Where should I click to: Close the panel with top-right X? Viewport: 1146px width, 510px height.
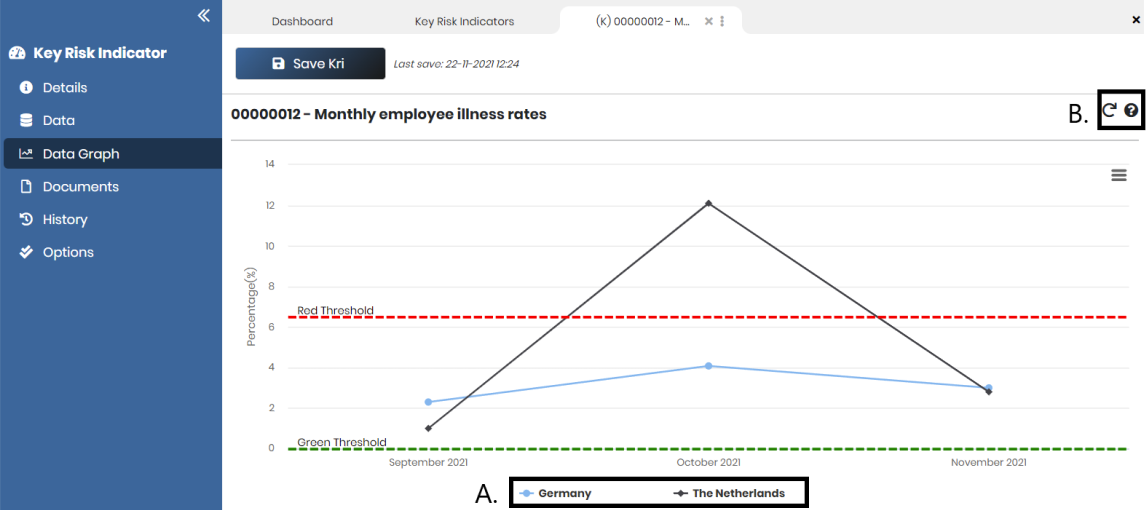click(1136, 21)
